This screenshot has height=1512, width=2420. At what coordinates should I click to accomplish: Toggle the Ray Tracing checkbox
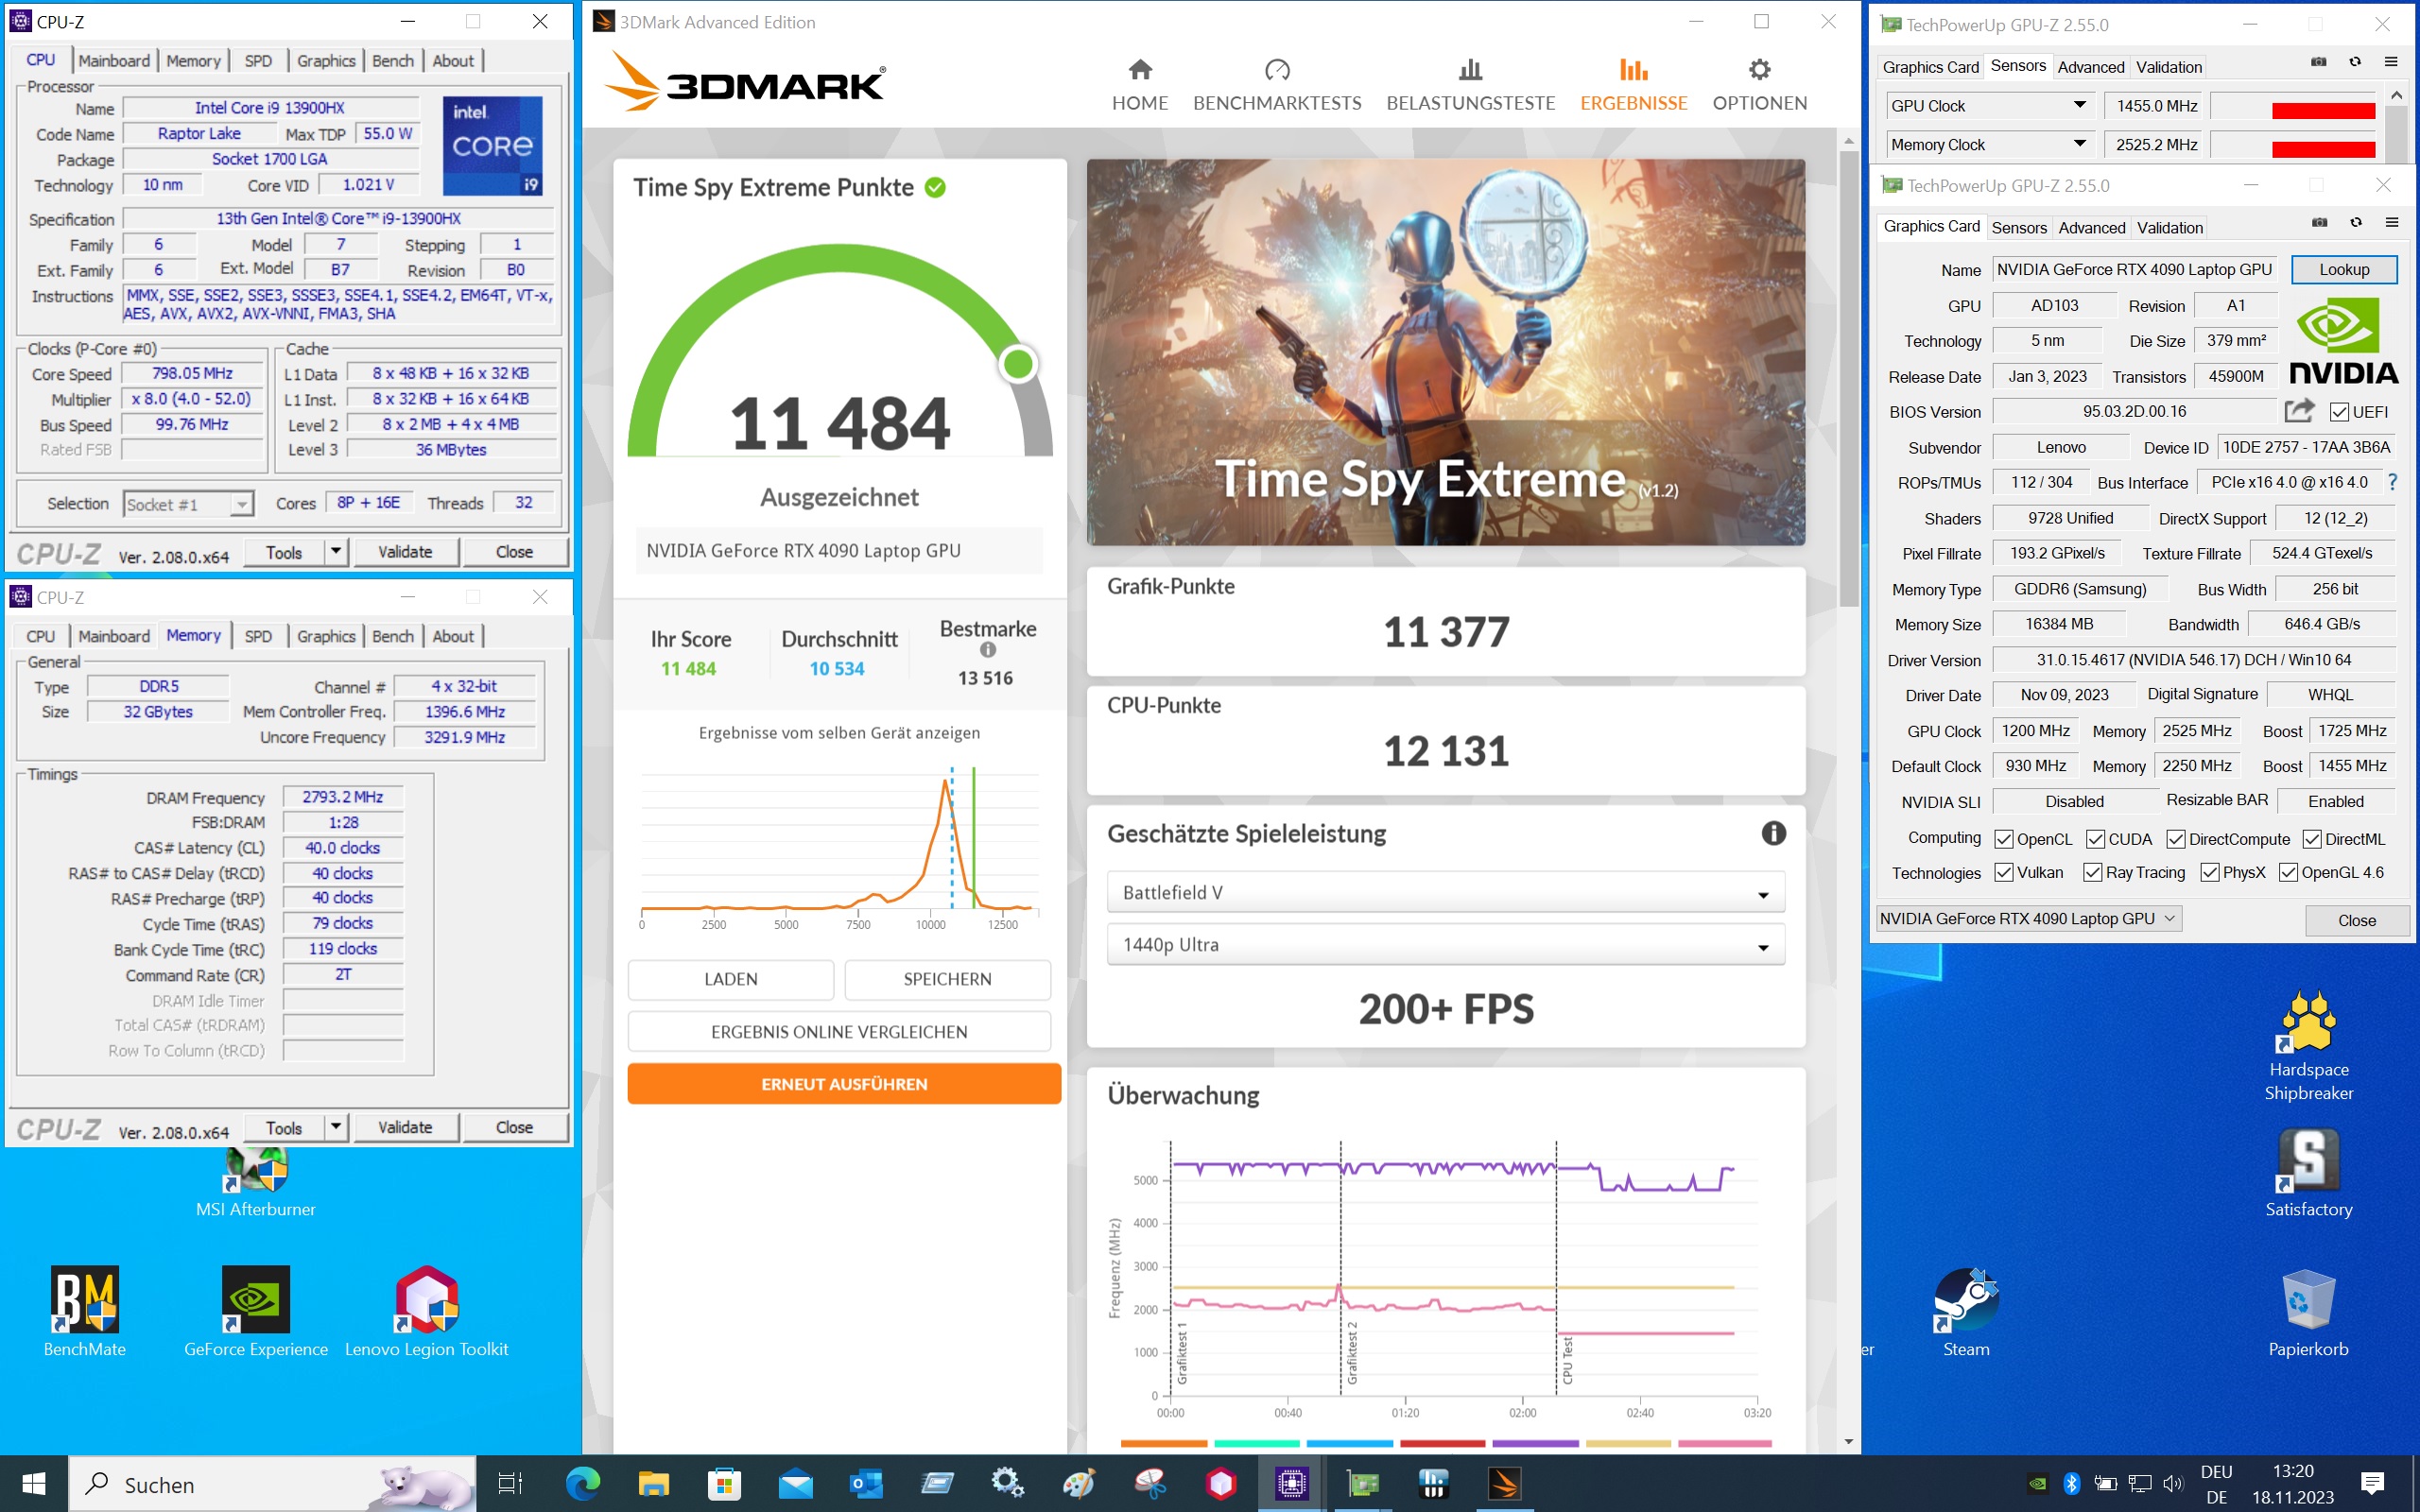coord(2092,873)
